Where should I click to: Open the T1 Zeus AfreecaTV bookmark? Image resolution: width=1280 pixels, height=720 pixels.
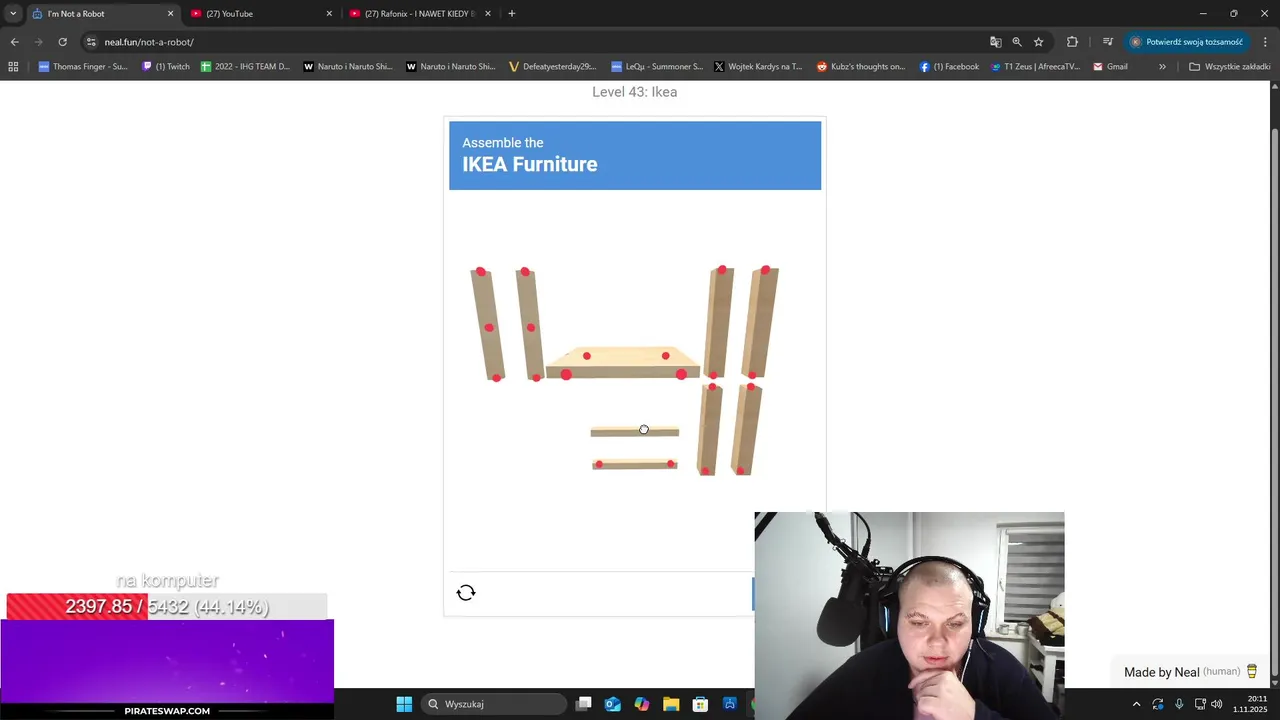pos(1036,67)
